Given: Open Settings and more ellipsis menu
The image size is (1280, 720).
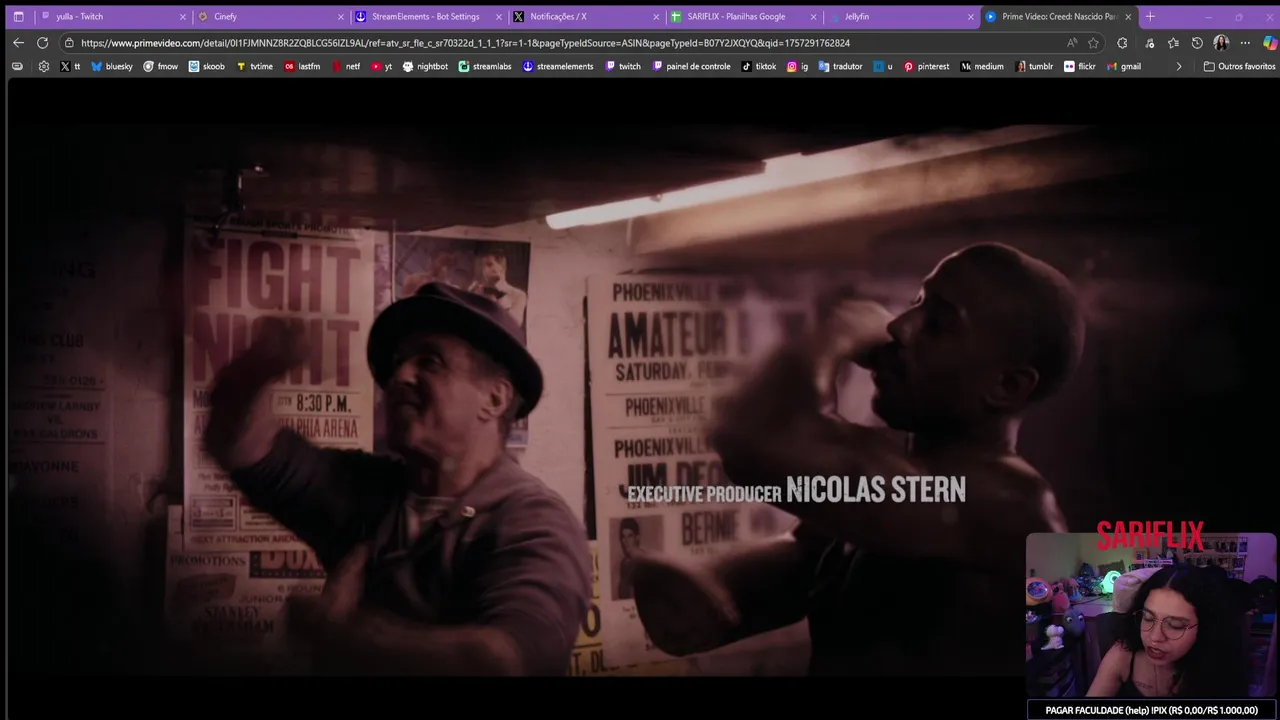Looking at the screenshot, I should [1245, 43].
